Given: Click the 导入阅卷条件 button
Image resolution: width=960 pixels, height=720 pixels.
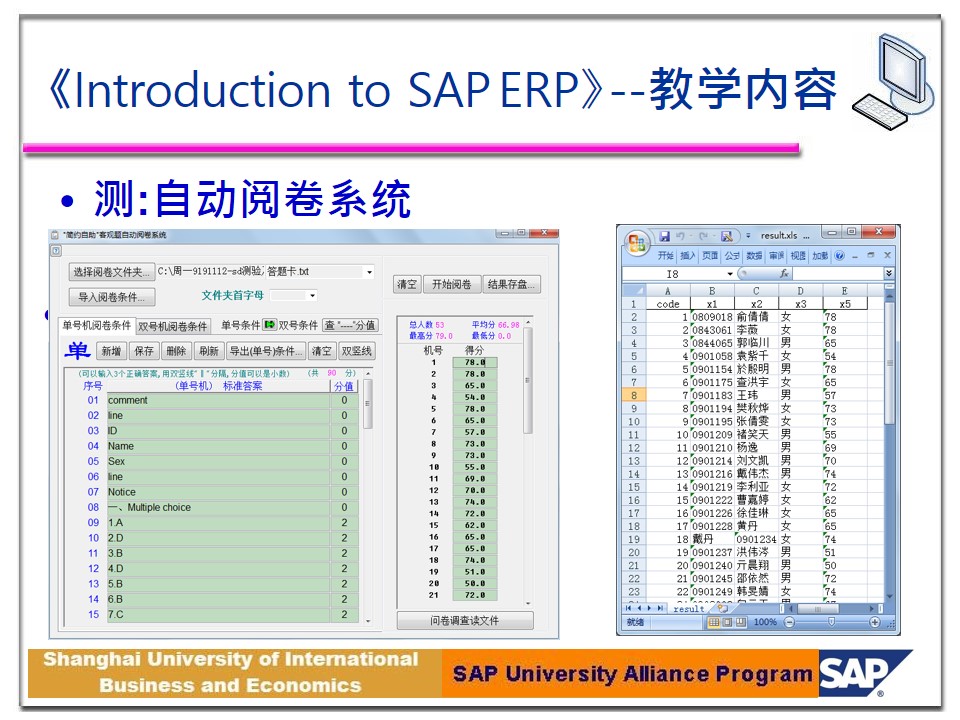Looking at the screenshot, I should pyautogui.click(x=112, y=297).
